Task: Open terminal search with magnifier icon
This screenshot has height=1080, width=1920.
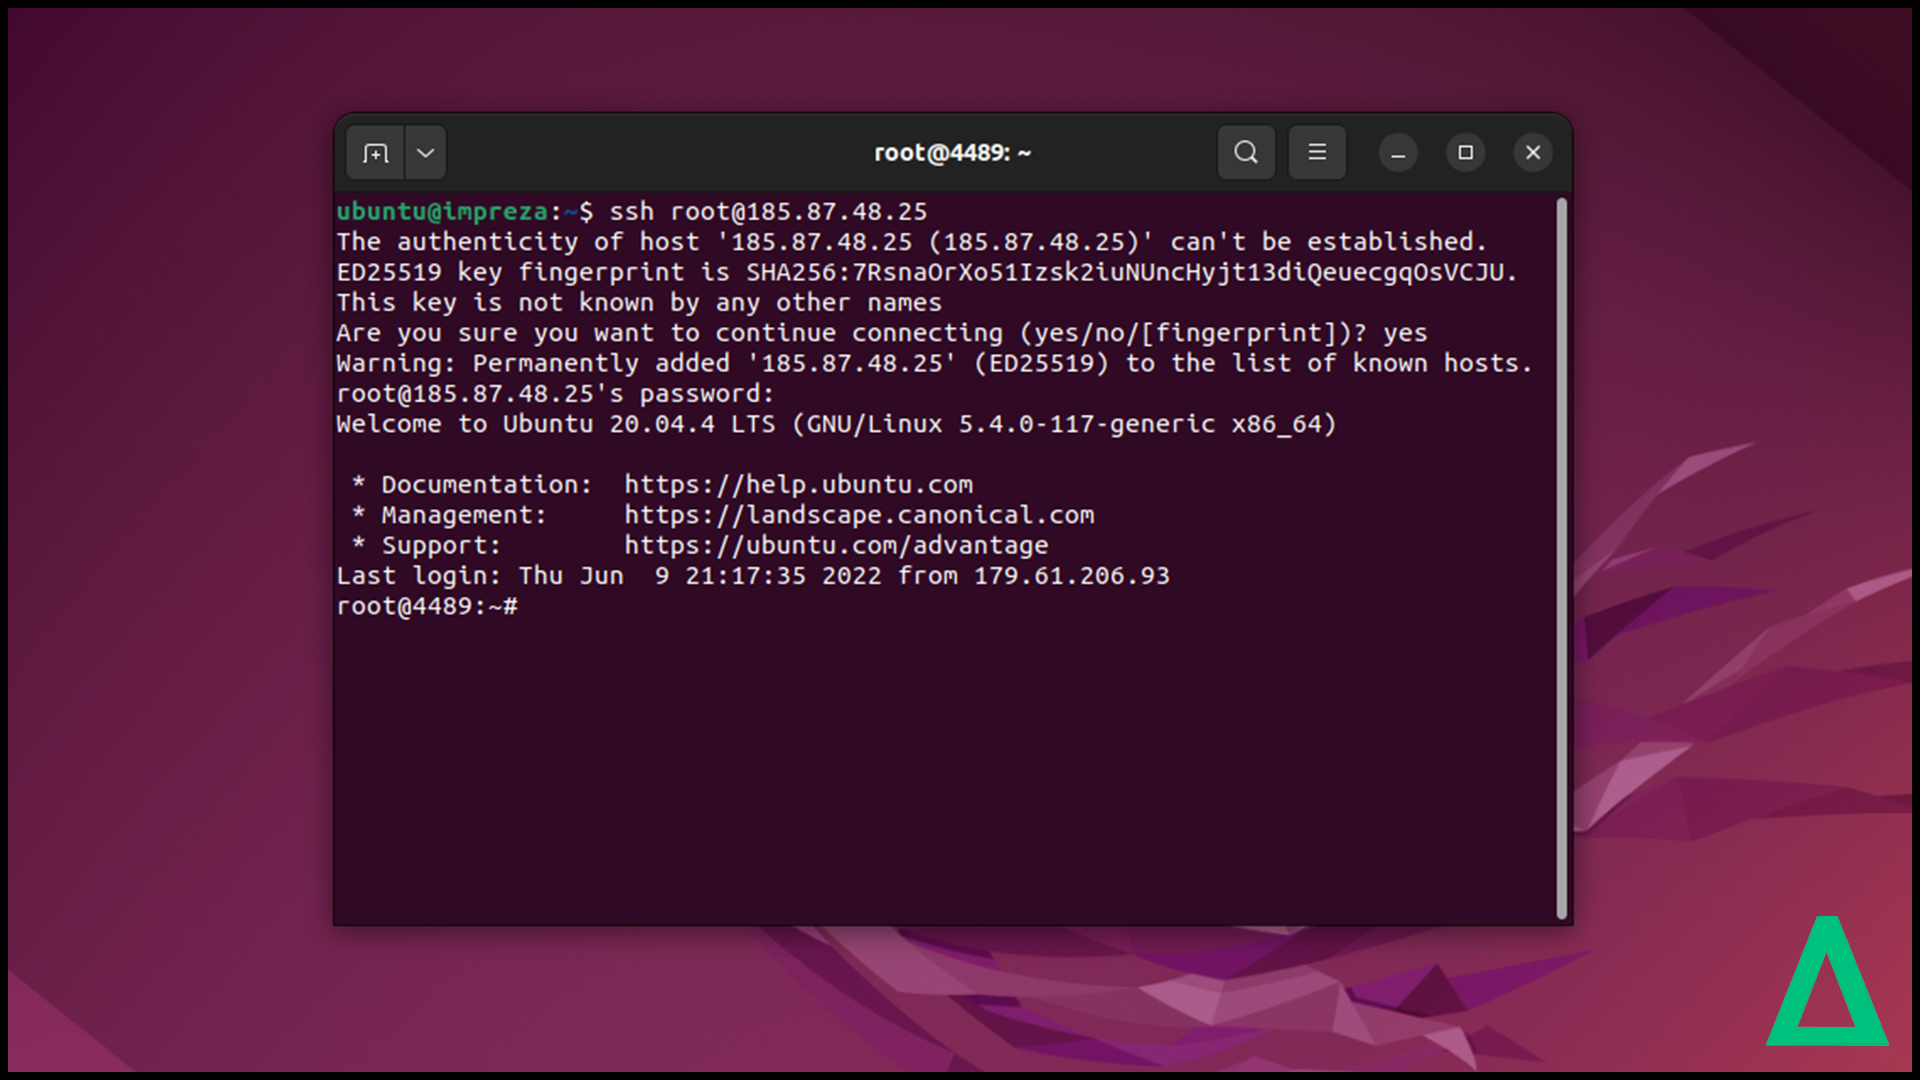Action: 1246,152
